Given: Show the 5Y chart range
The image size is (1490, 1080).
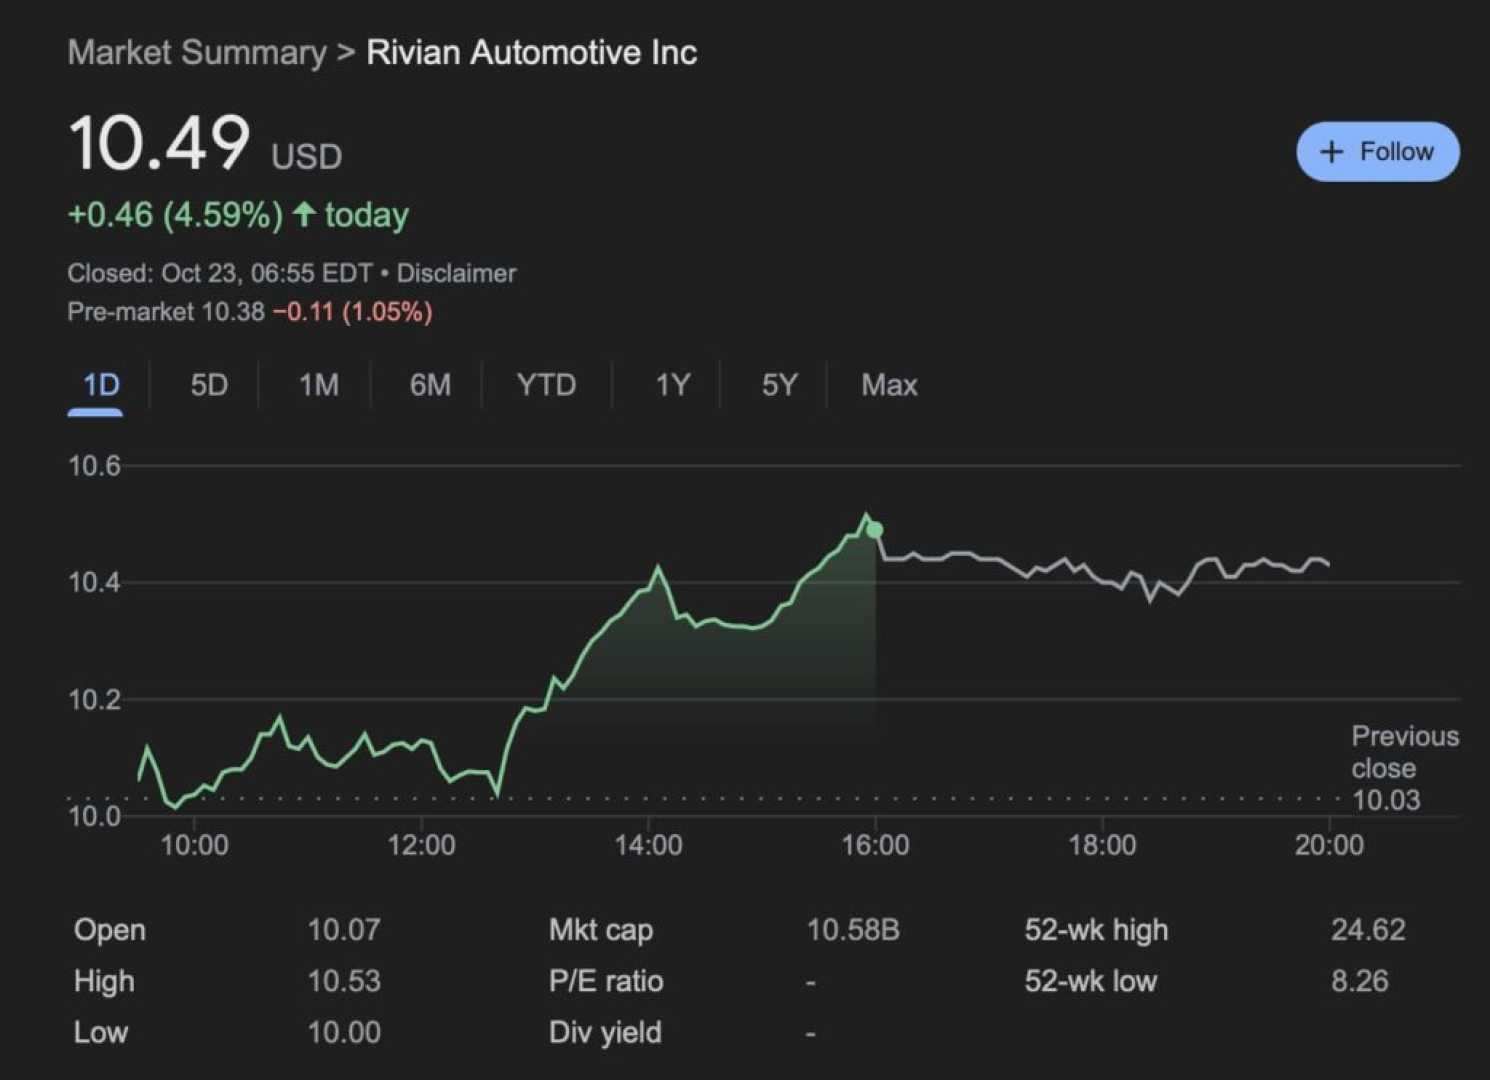Looking at the screenshot, I should (x=779, y=385).
